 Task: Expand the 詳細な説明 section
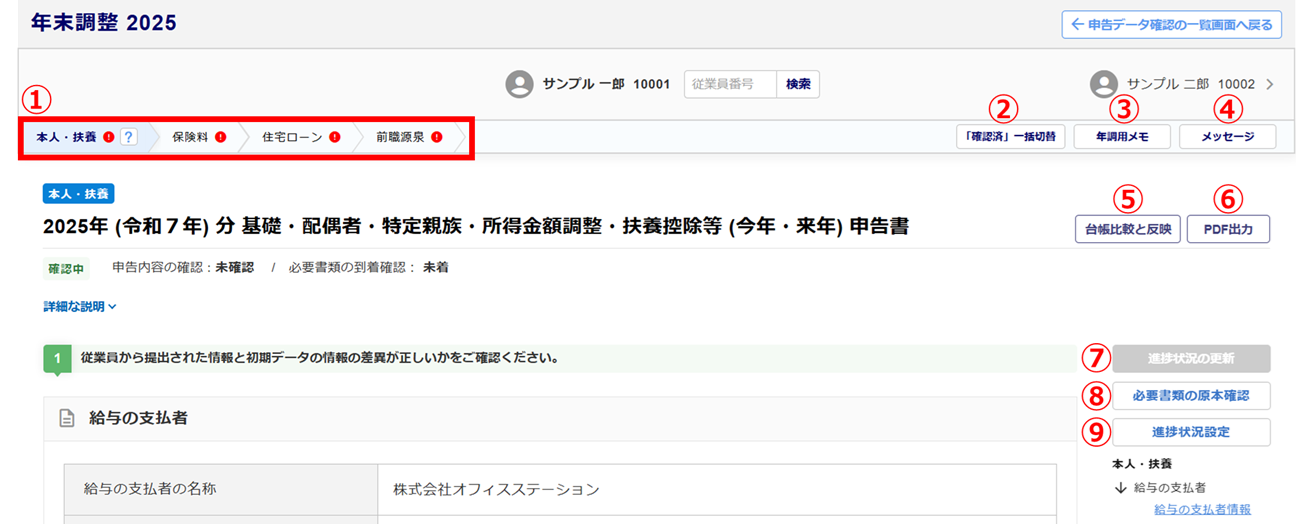[x=81, y=307]
